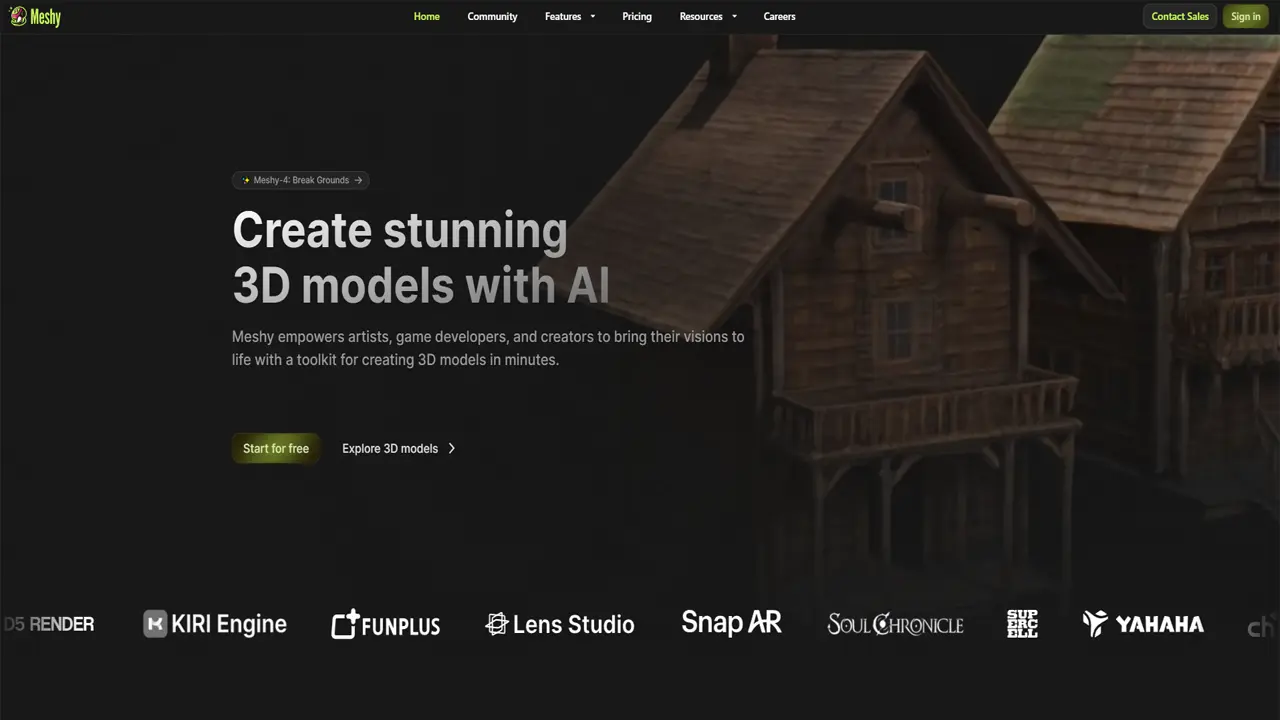
Task: Click the Lens Studio logo
Action: [x=560, y=625]
